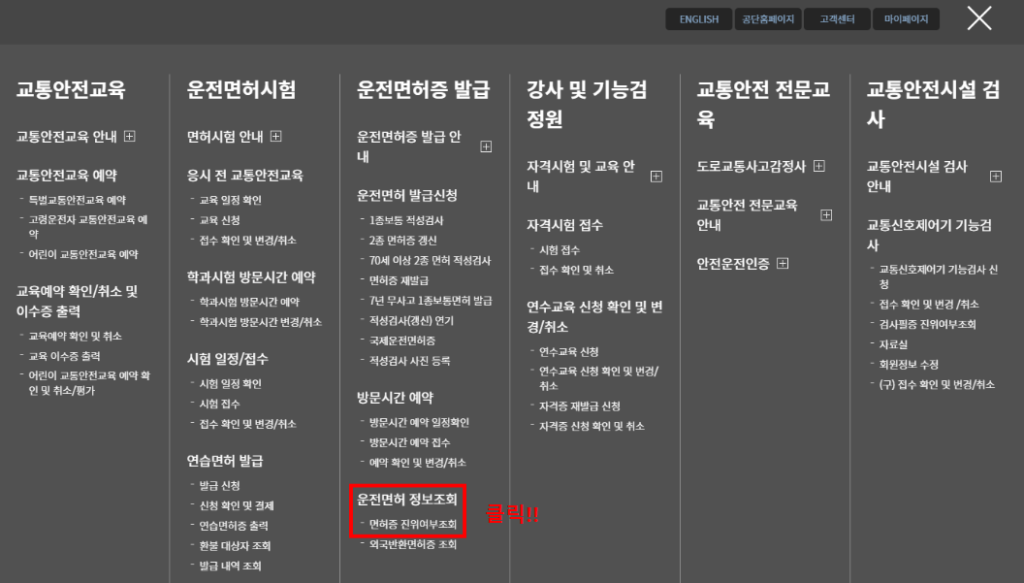Viewport: 1024px width, 583px height.
Task: Expand 교통안전교육 안내 plus icon
Action: 129,136
